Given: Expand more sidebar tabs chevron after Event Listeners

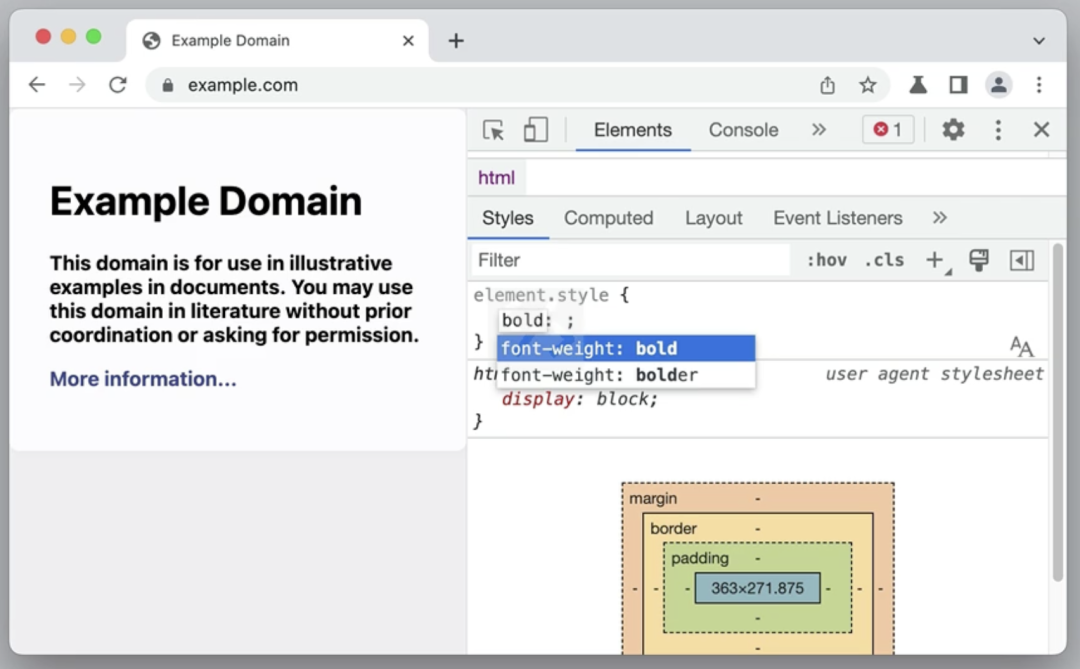Looking at the screenshot, I should tap(939, 218).
